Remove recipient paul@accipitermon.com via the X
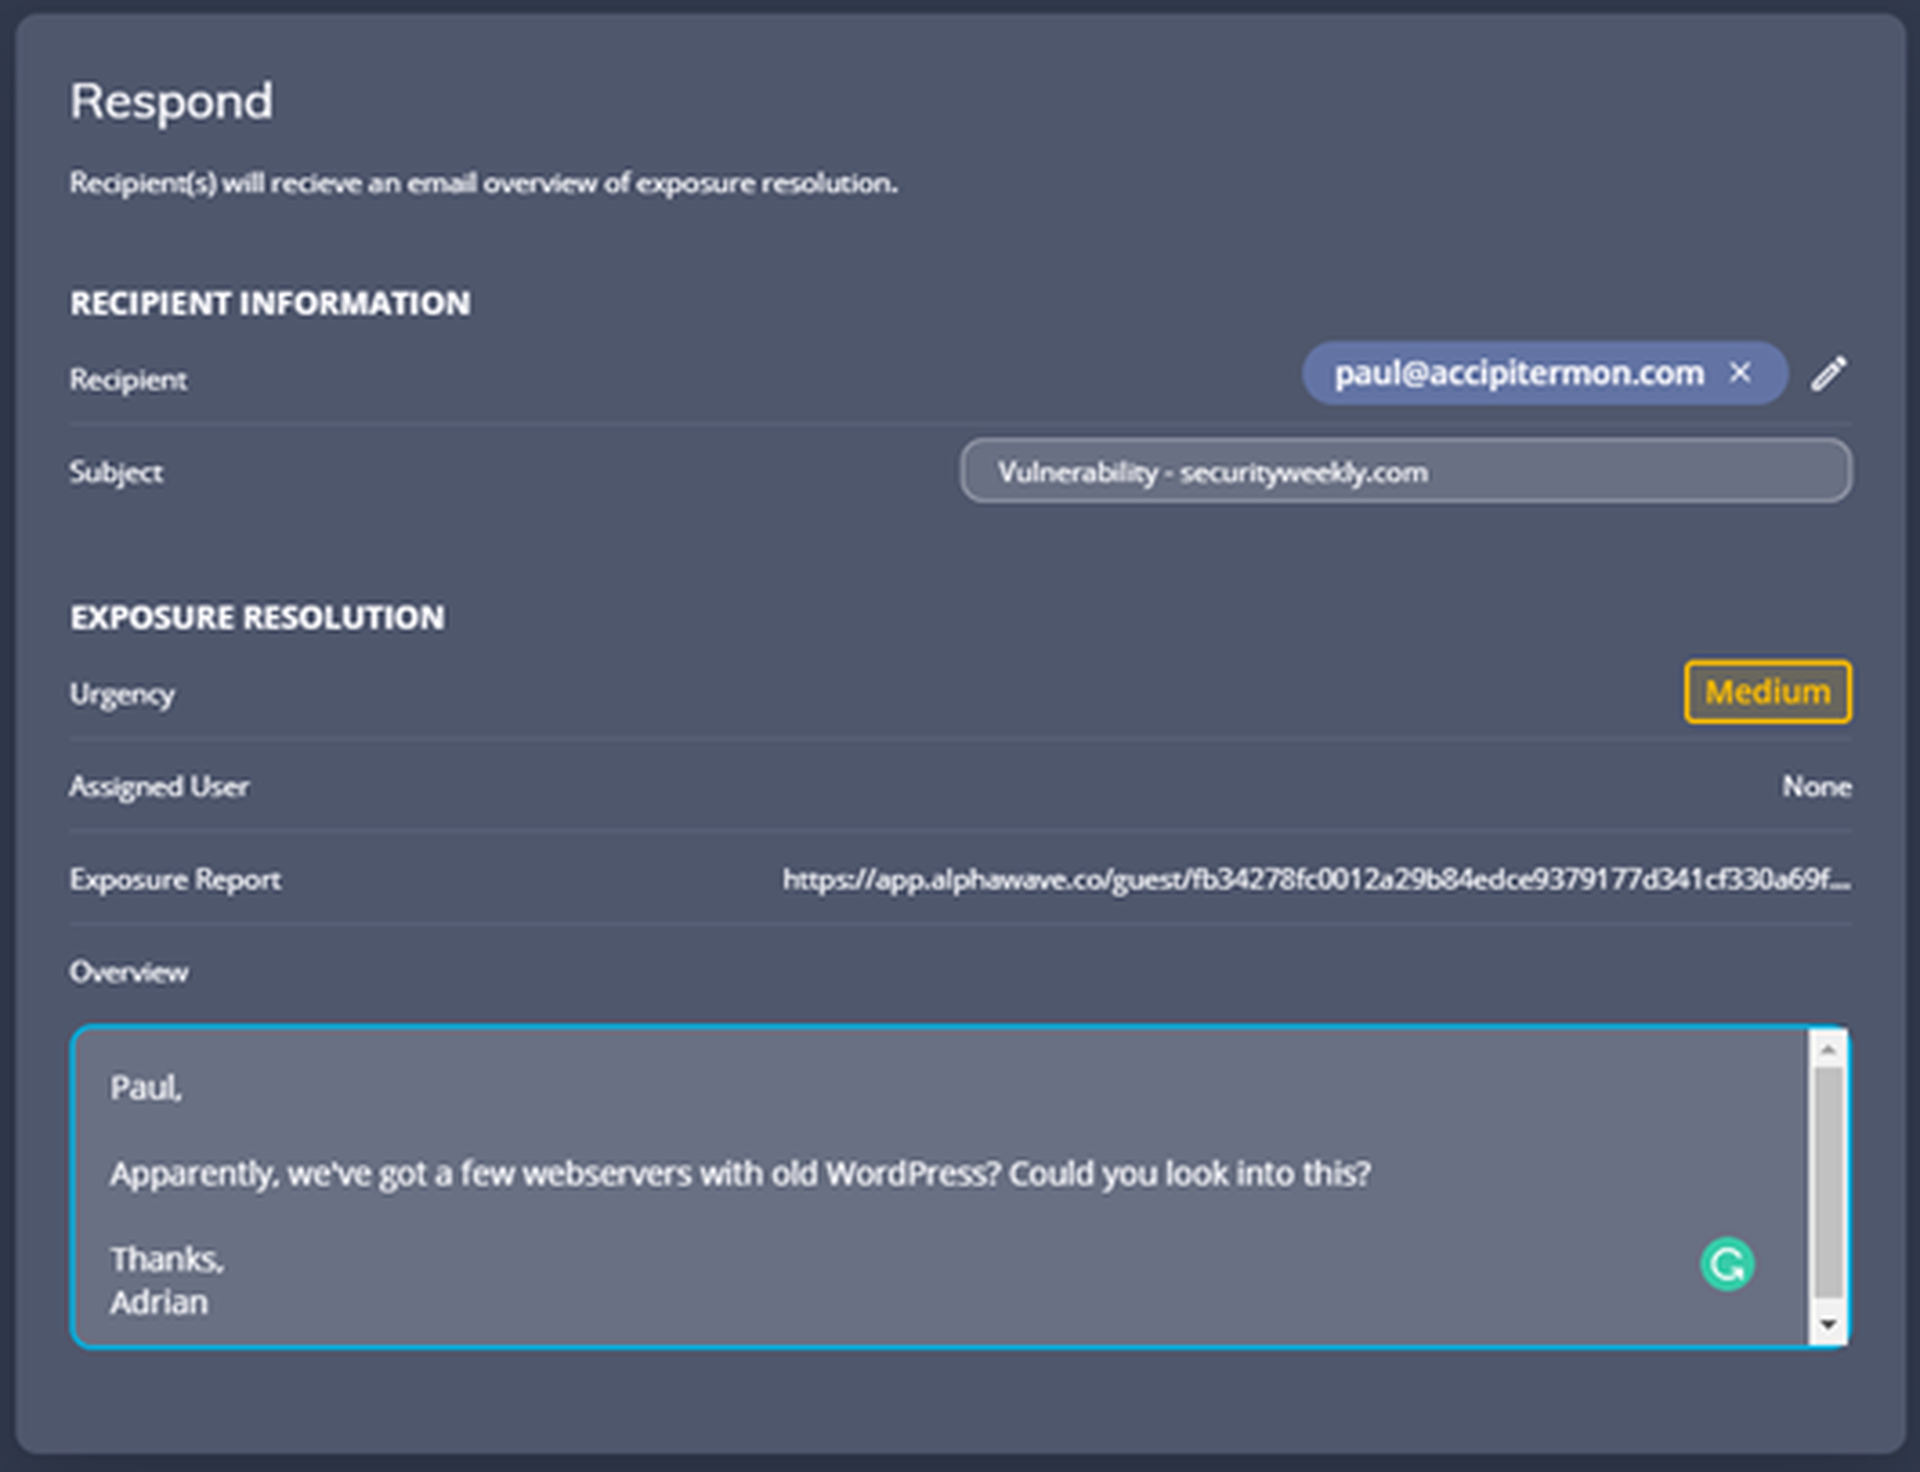The width and height of the screenshot is (1920, 1472). 1740,372
